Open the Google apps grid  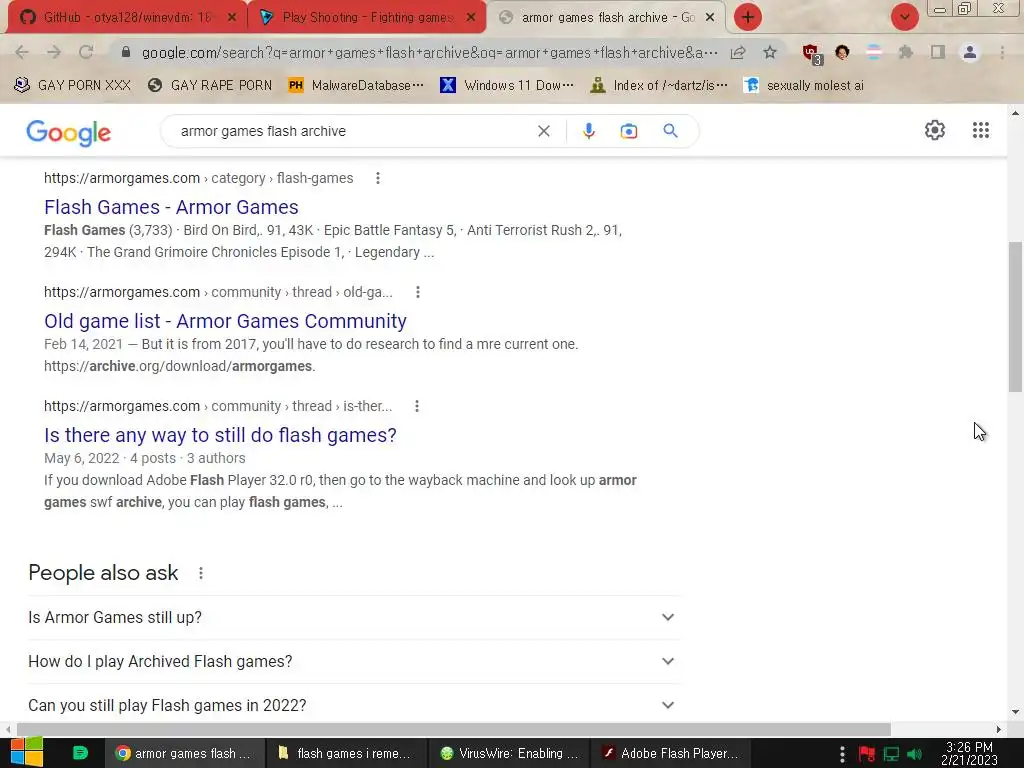tap(980, 130)
